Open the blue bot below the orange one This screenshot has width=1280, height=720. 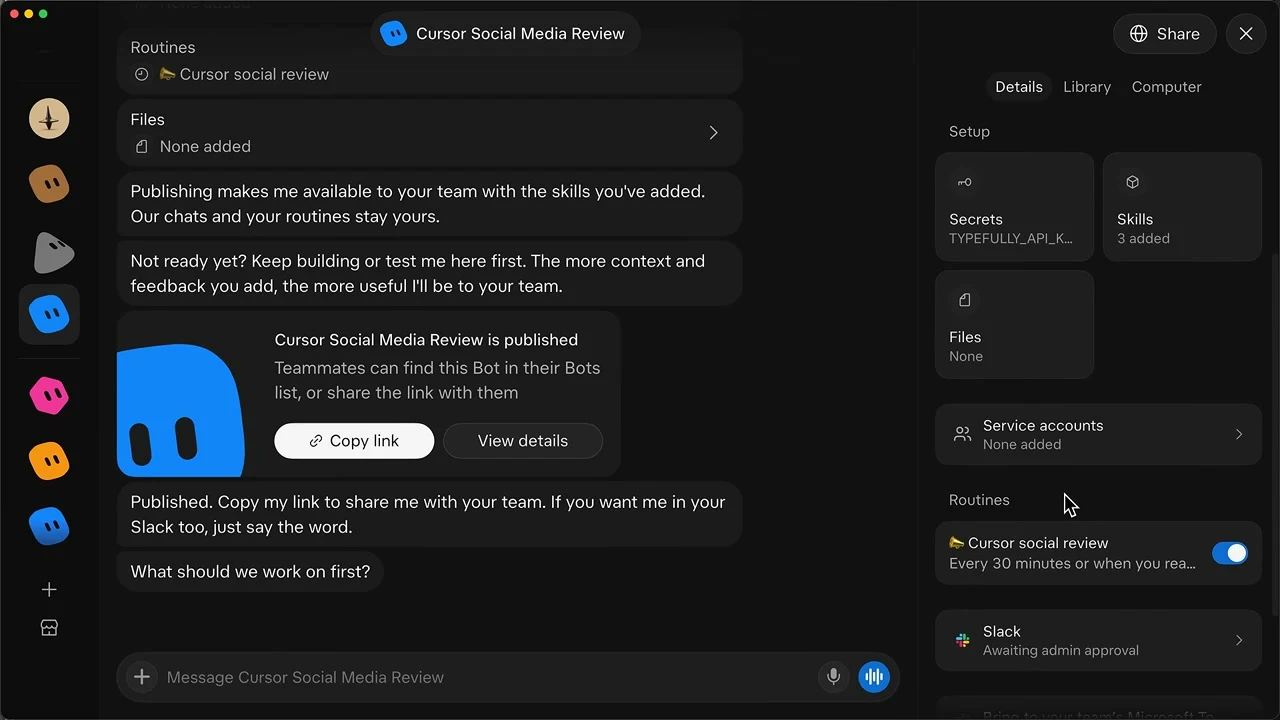click(49, 526)
